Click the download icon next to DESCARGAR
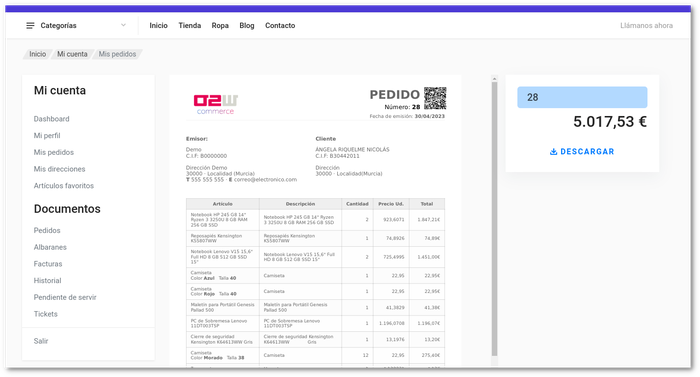Screen dimensions: 700x377 click(554, 152)
